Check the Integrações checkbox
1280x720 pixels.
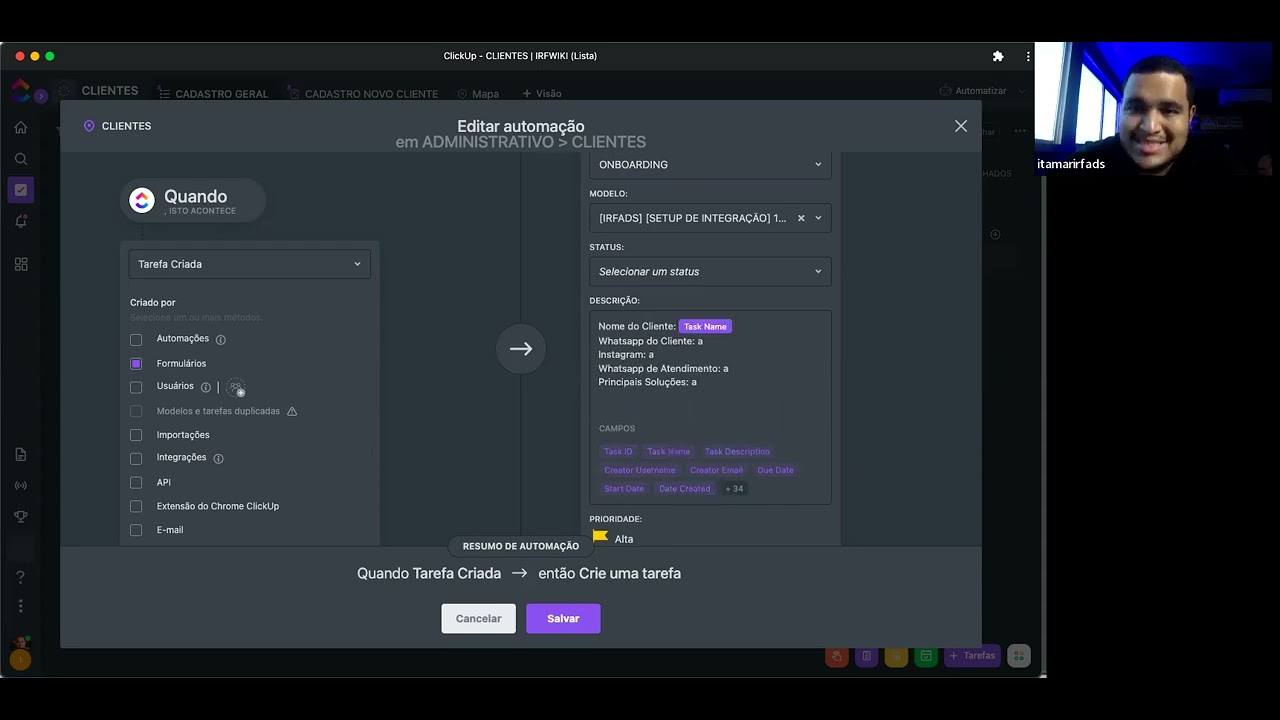[136, 459]
